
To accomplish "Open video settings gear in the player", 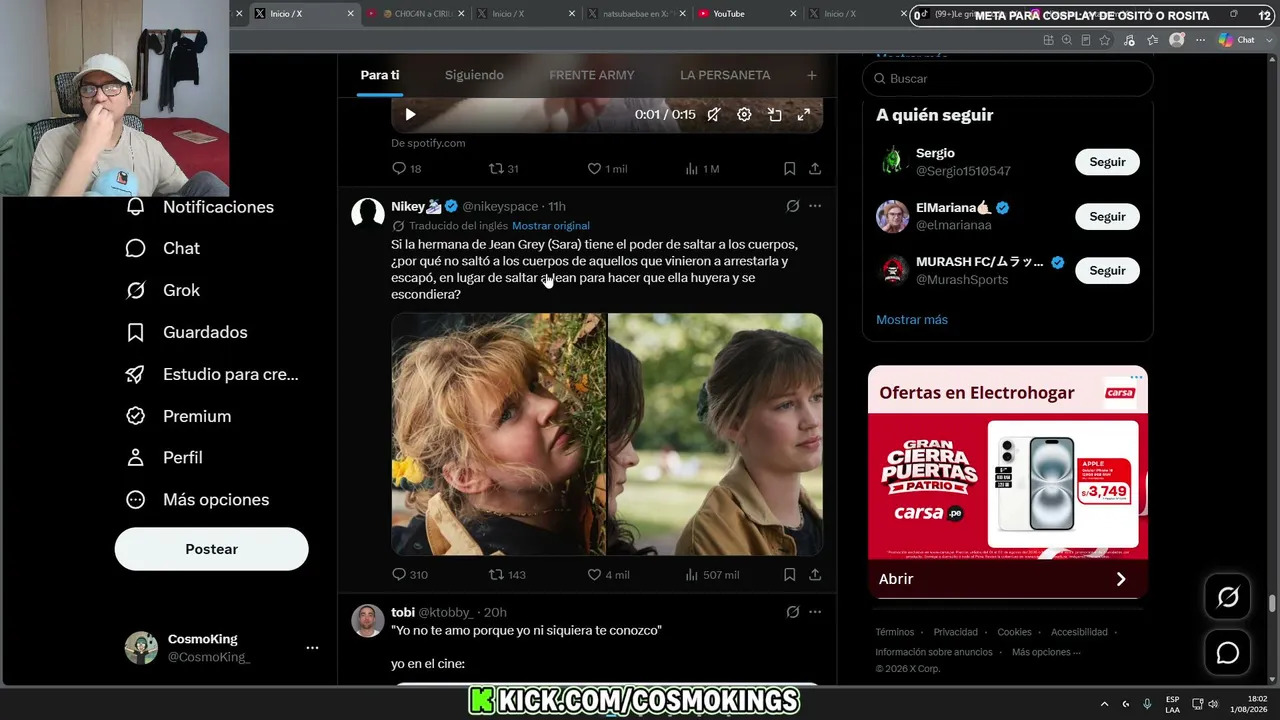I will point(744,114).
